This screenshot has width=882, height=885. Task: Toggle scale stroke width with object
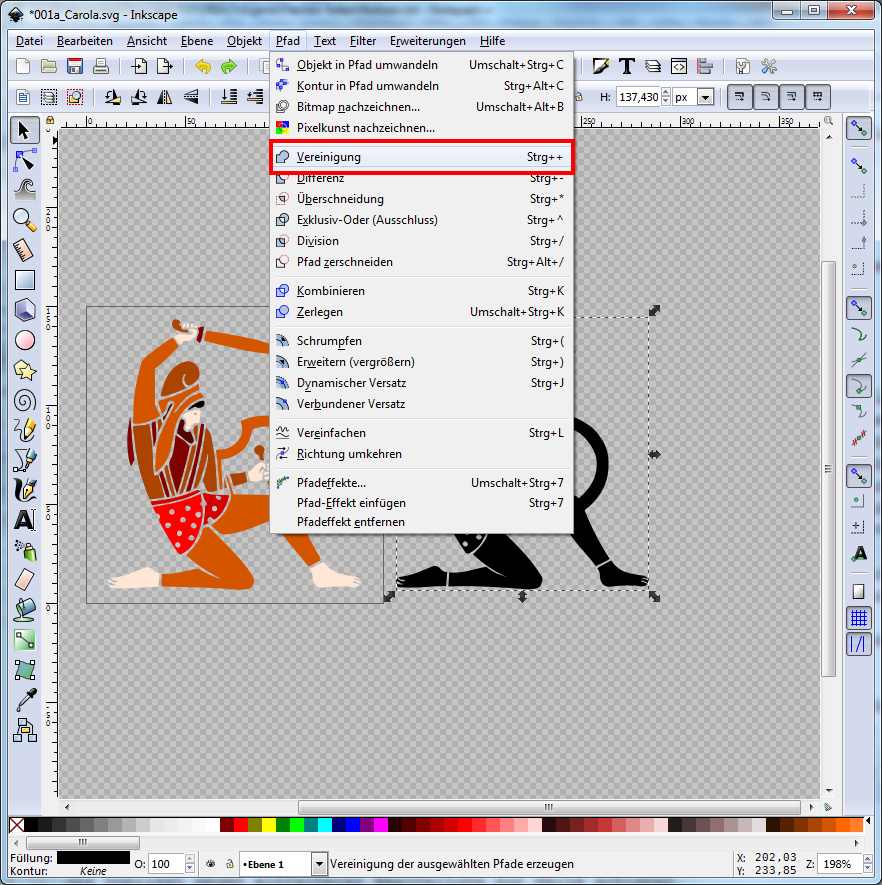tap(740, 97)
